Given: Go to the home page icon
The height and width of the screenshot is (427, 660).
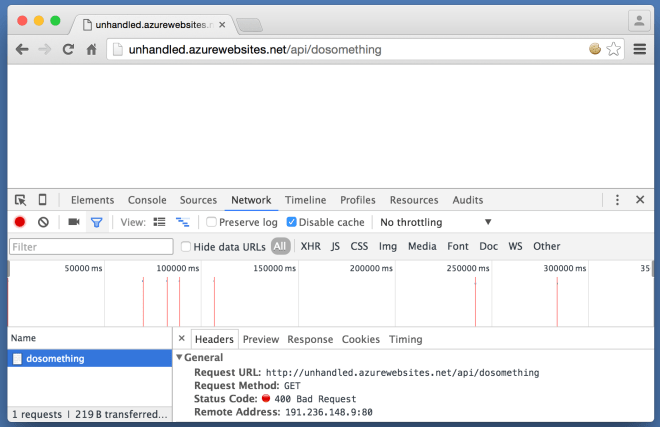Looking at the screenshot, I should pyautogui.click(x=91, y=50).
